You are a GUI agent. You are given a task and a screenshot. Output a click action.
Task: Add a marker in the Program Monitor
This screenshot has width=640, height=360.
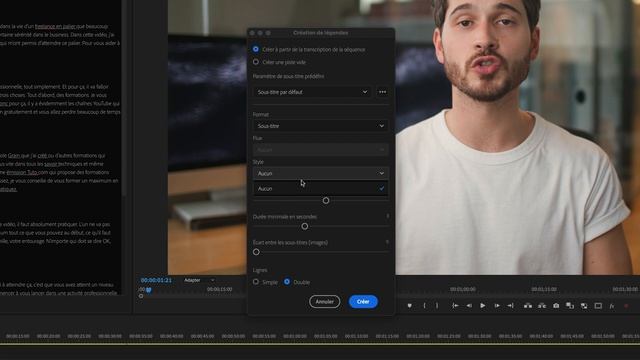pyautogui.click(x=409, y=306)
